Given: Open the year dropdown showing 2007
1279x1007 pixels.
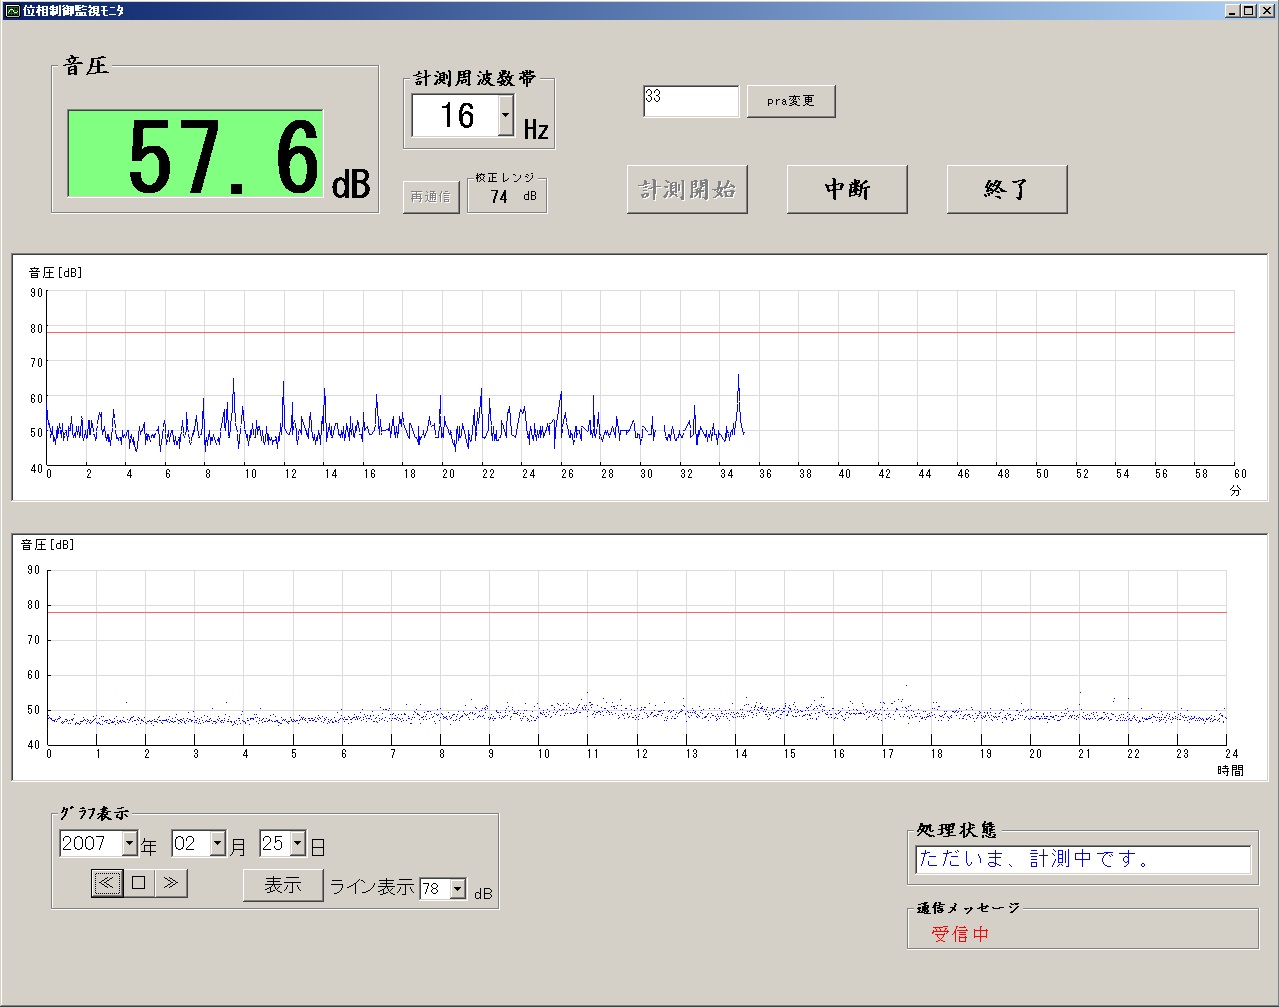Looking at the screenshot, I should click(130, 844).
